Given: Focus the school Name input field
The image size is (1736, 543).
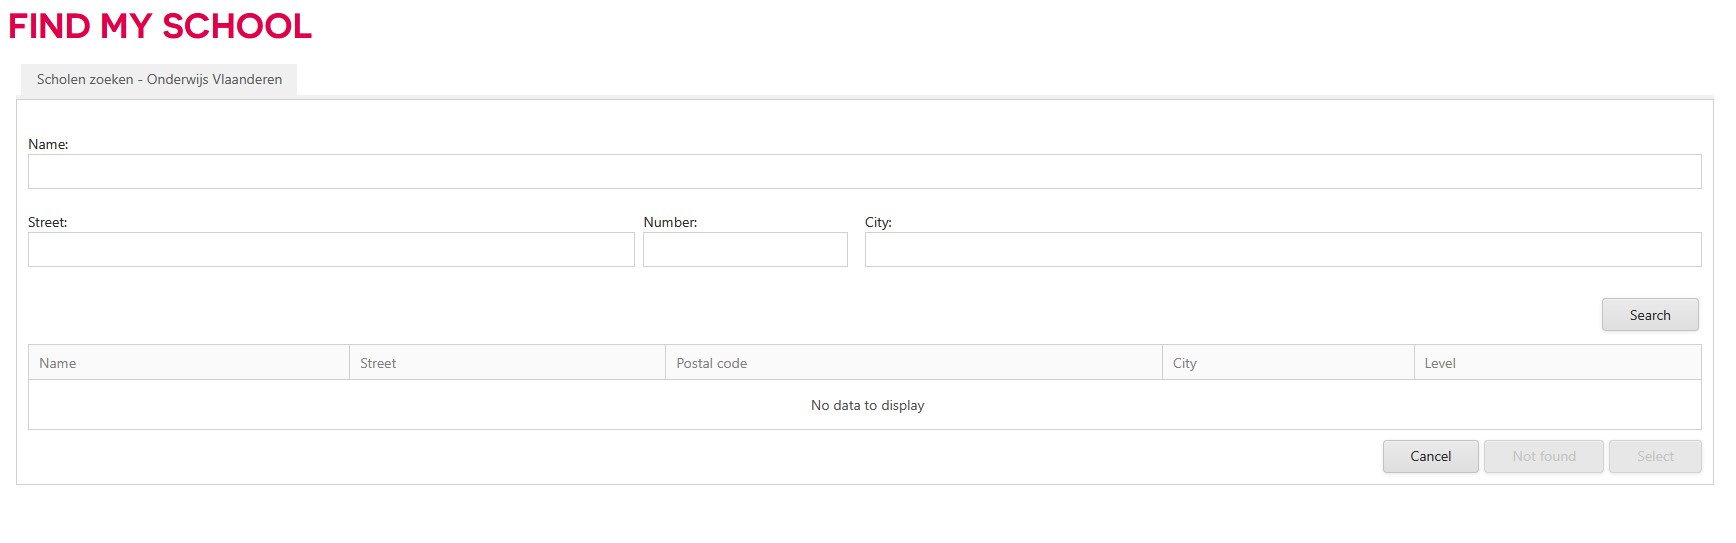Looking at the screenshot, I should click(864, 172).
